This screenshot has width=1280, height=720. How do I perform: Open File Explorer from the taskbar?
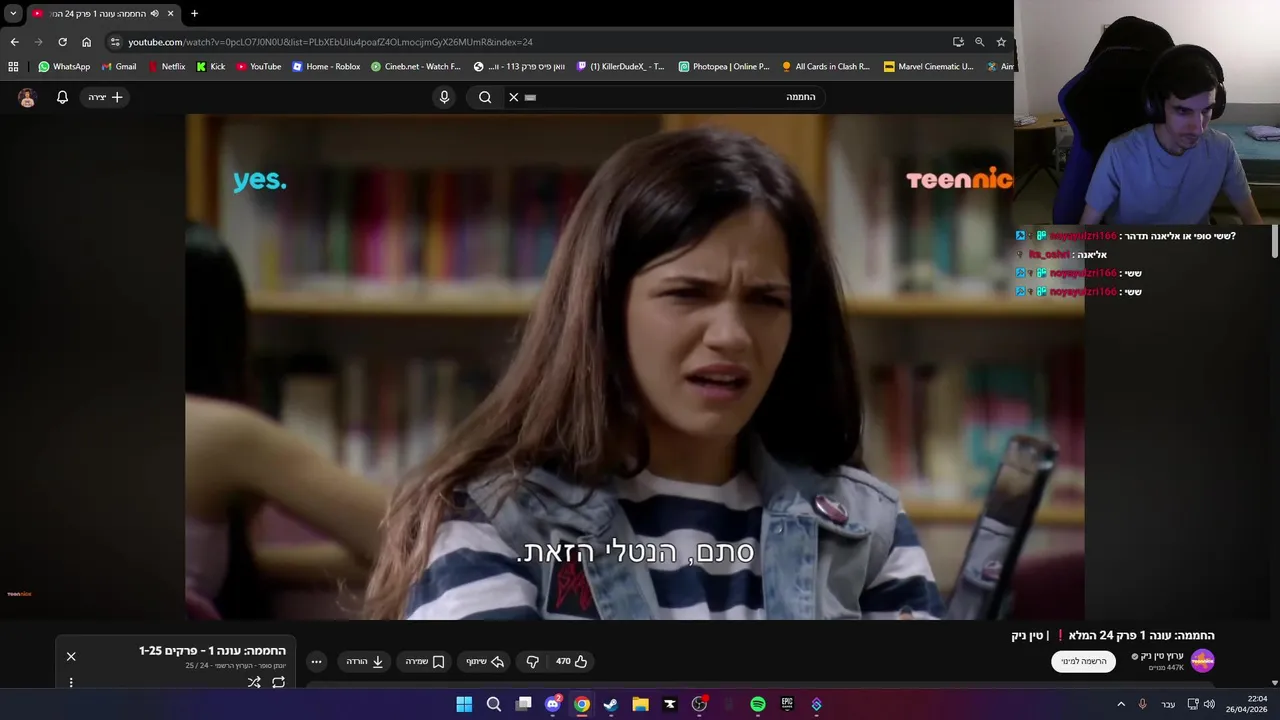click(x=641, y=704)
